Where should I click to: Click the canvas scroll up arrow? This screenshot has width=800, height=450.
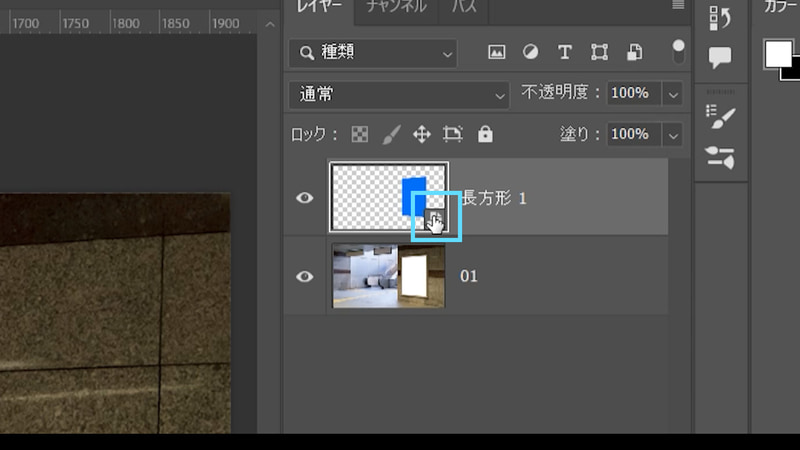(x=270, y=24)
